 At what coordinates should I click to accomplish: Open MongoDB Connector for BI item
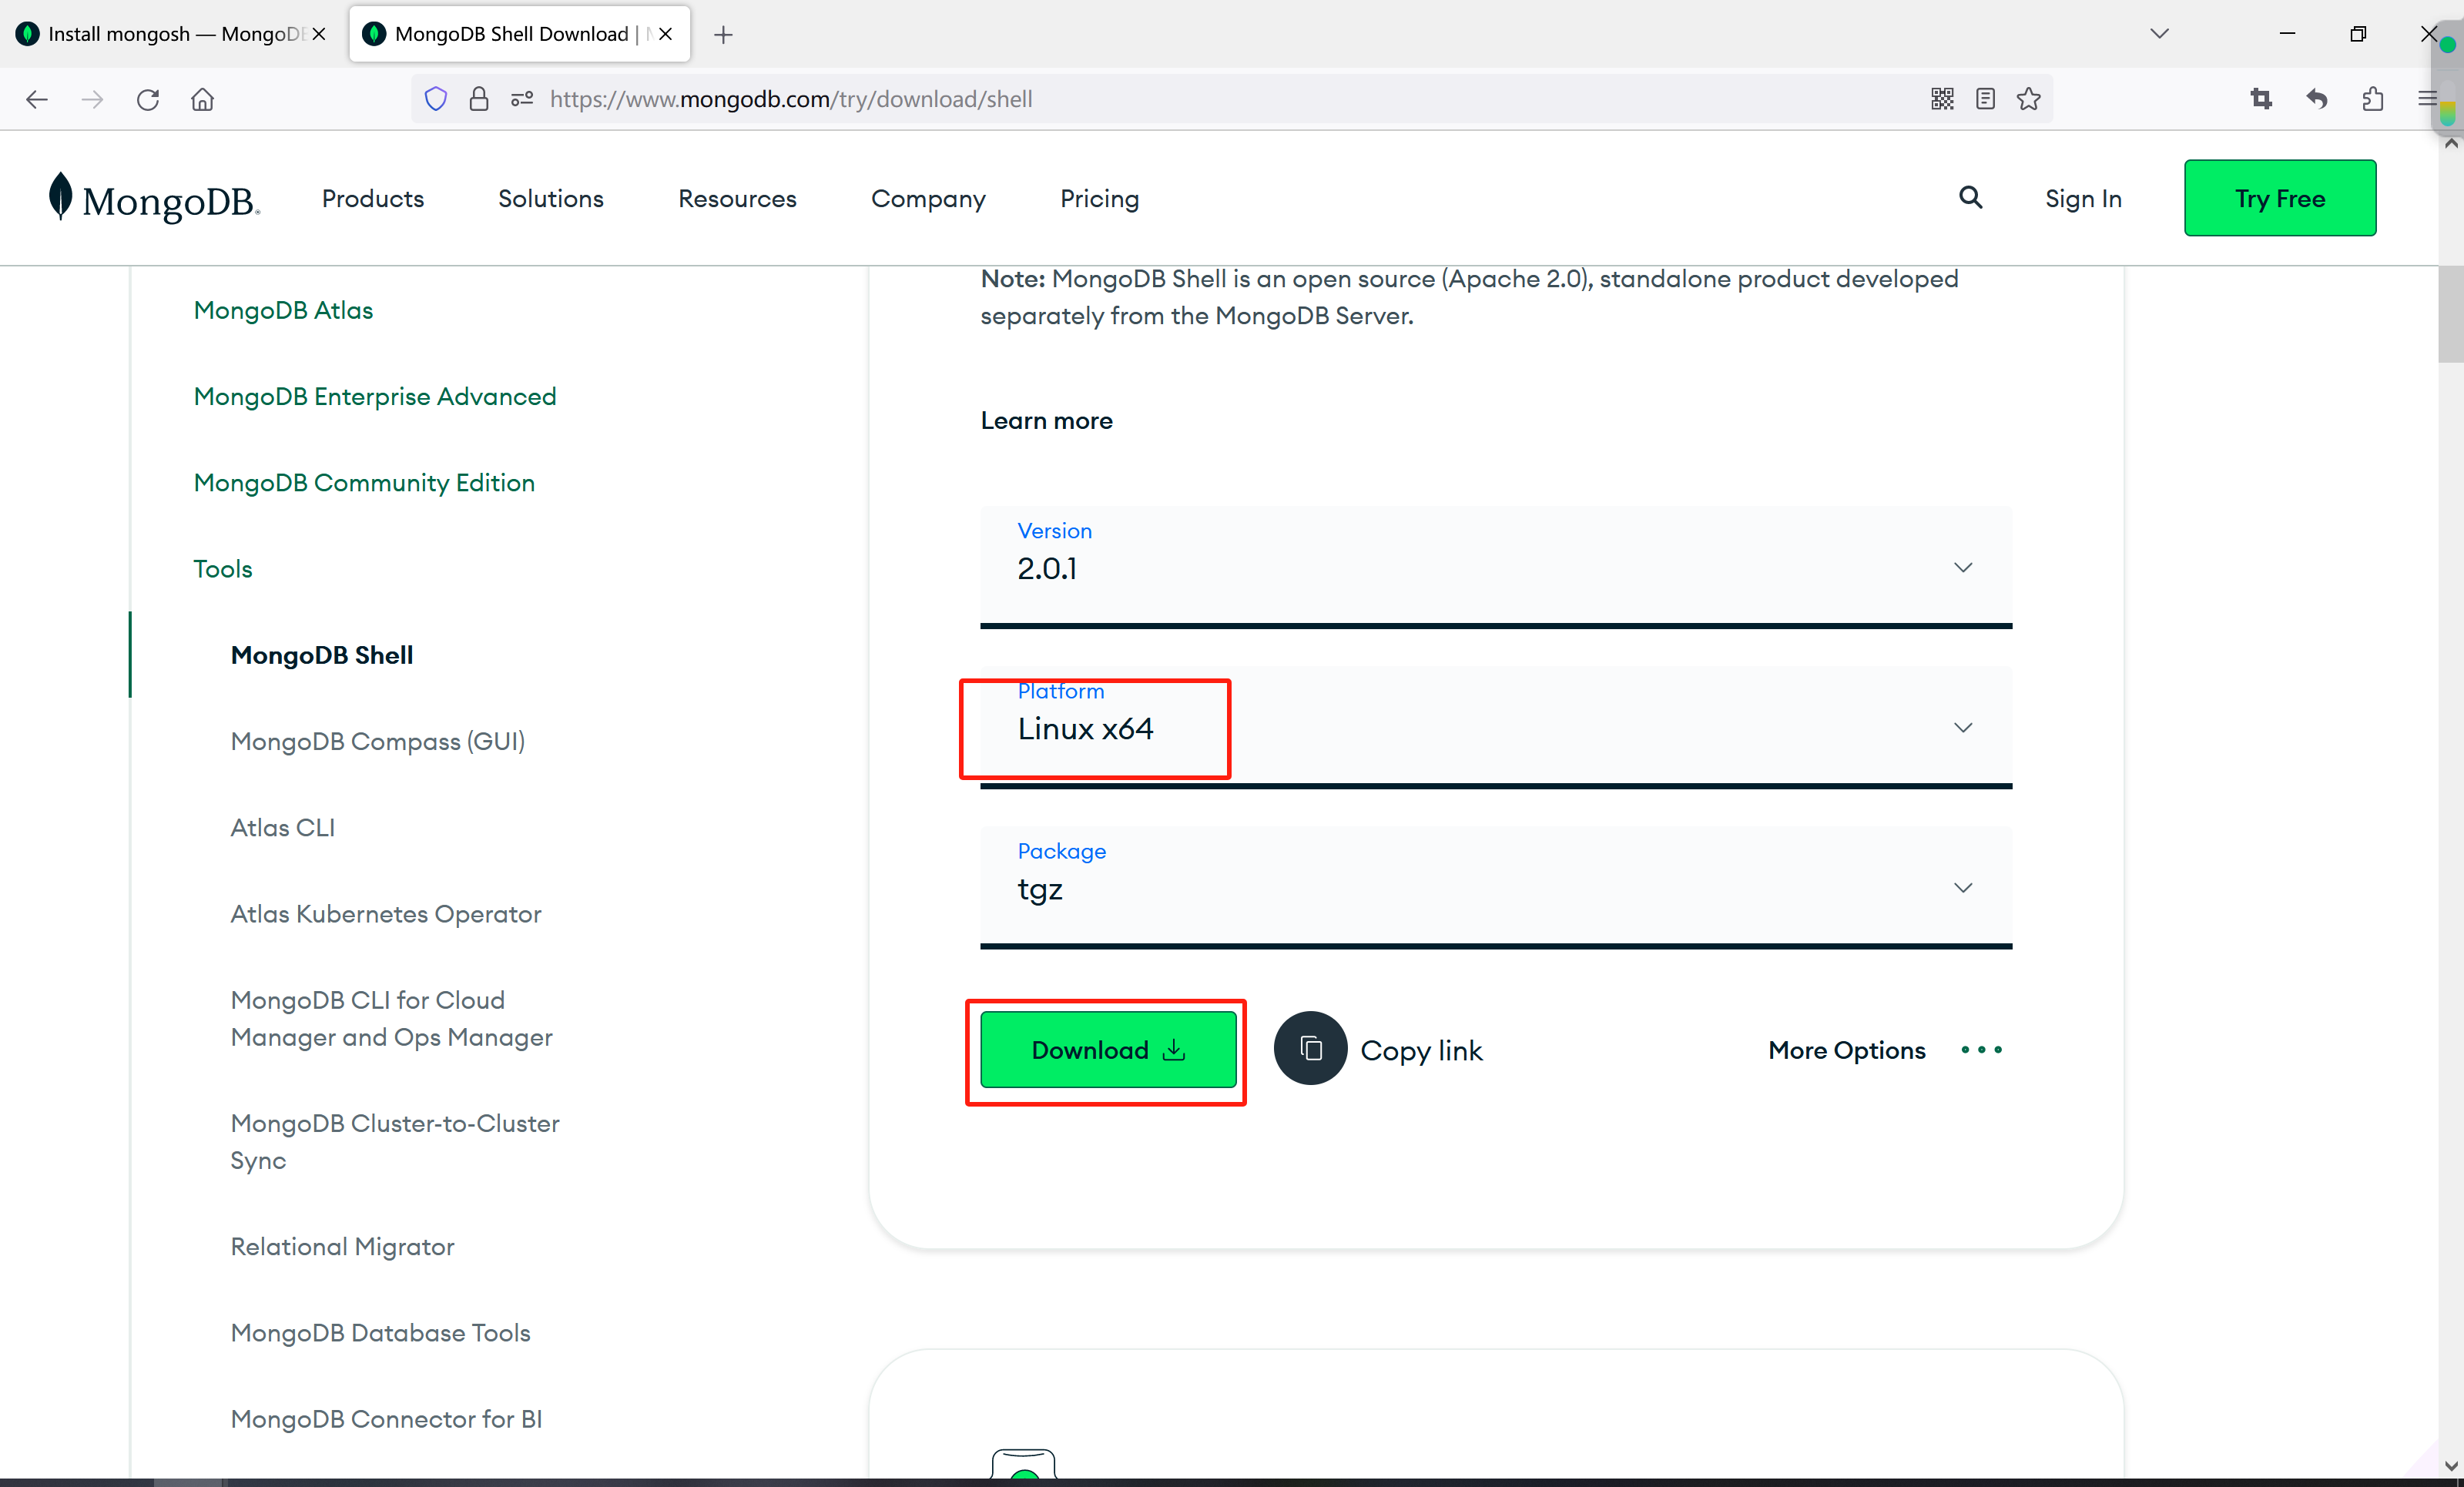click(x=387, y=1419)
